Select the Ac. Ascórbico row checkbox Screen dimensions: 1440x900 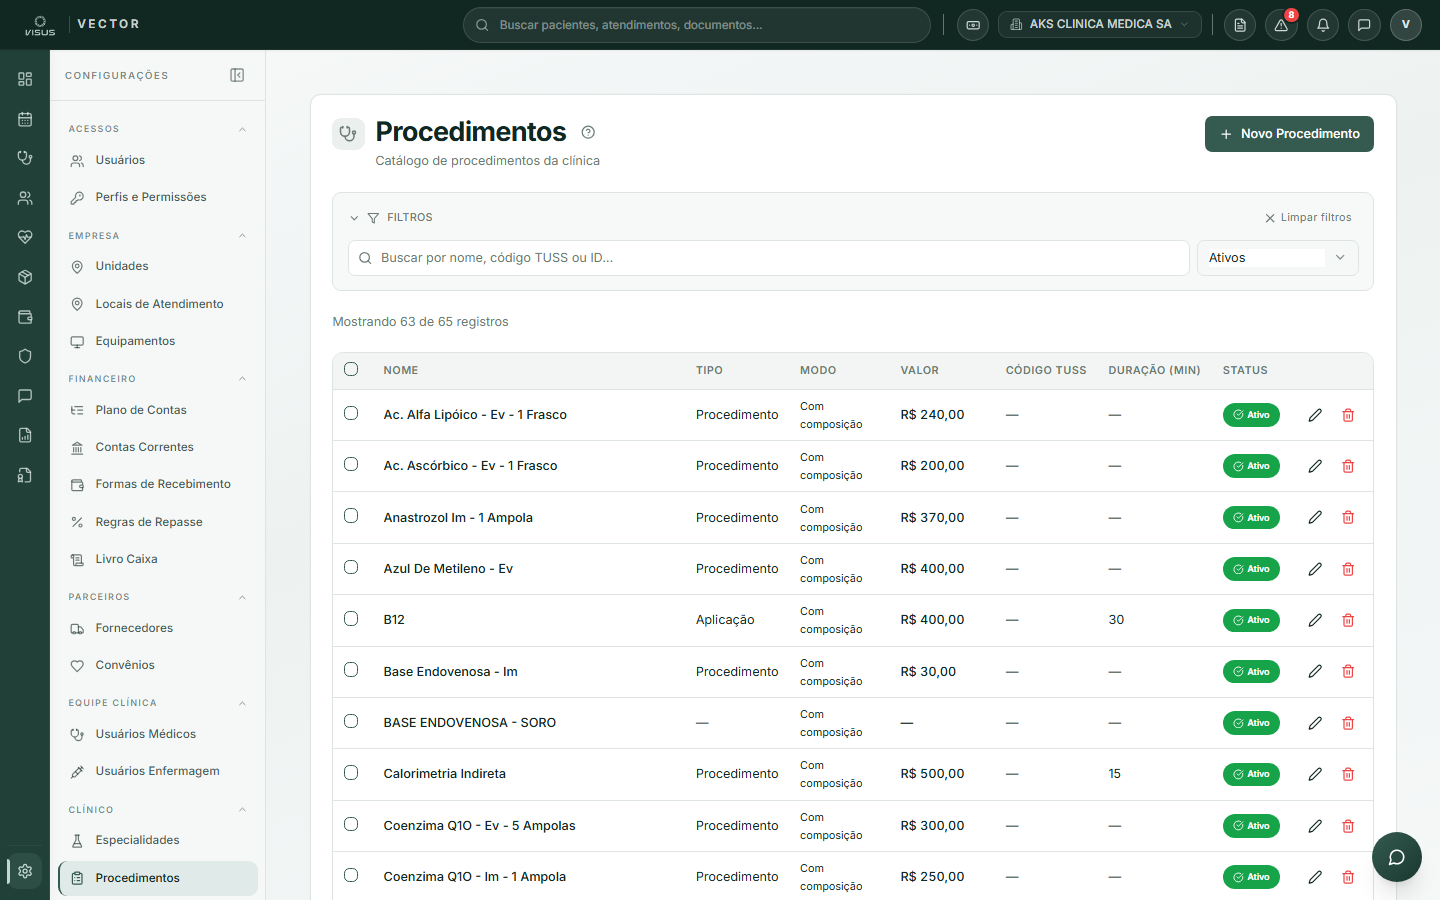pyautogui.click(x=351, y=464)
